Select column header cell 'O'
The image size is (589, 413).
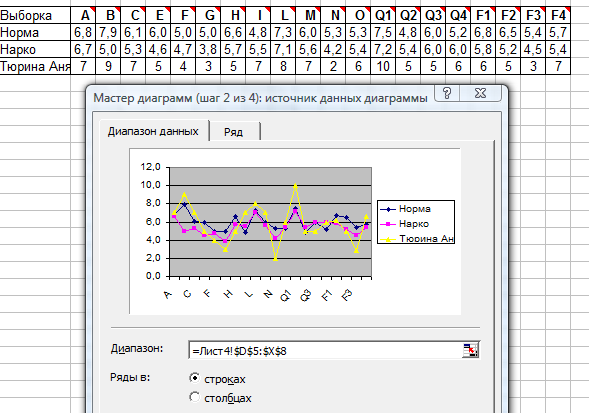pyautogui.click(x=358, y=15)
